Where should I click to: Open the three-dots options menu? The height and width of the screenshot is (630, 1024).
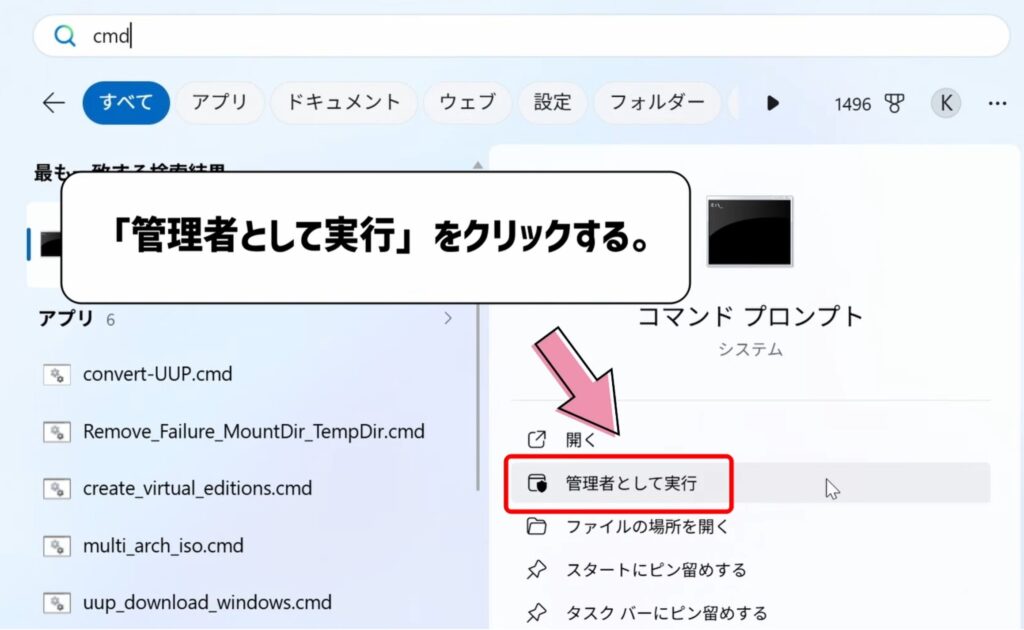(x=997, y=103)
